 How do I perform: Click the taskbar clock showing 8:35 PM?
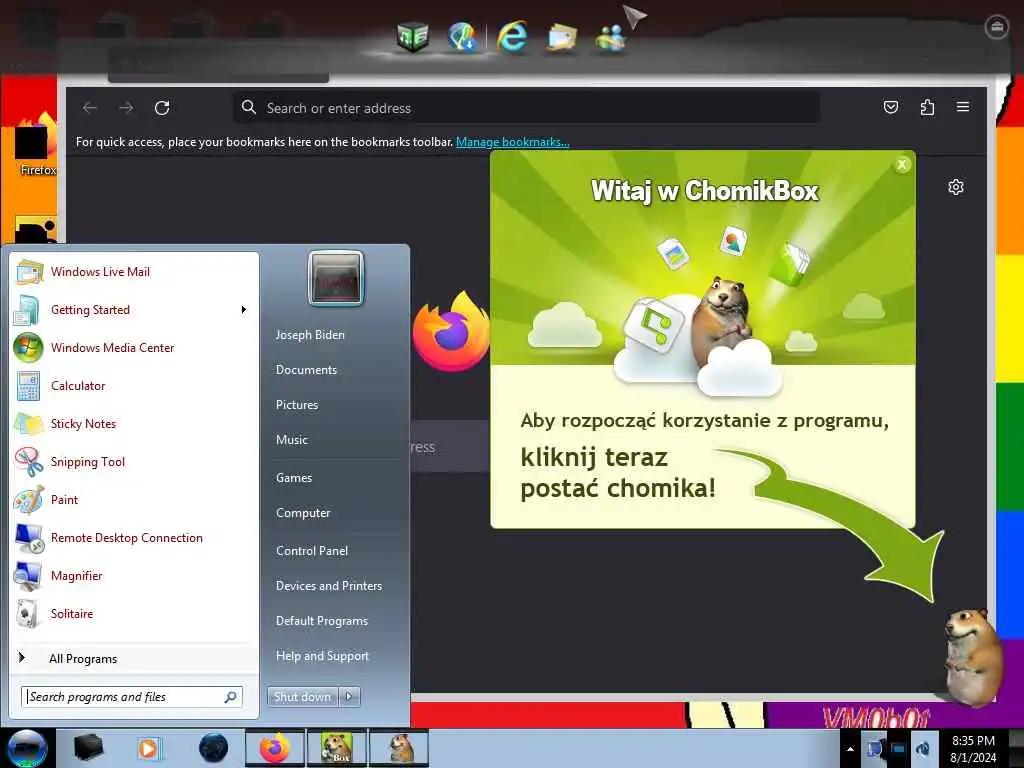(973, 749)
